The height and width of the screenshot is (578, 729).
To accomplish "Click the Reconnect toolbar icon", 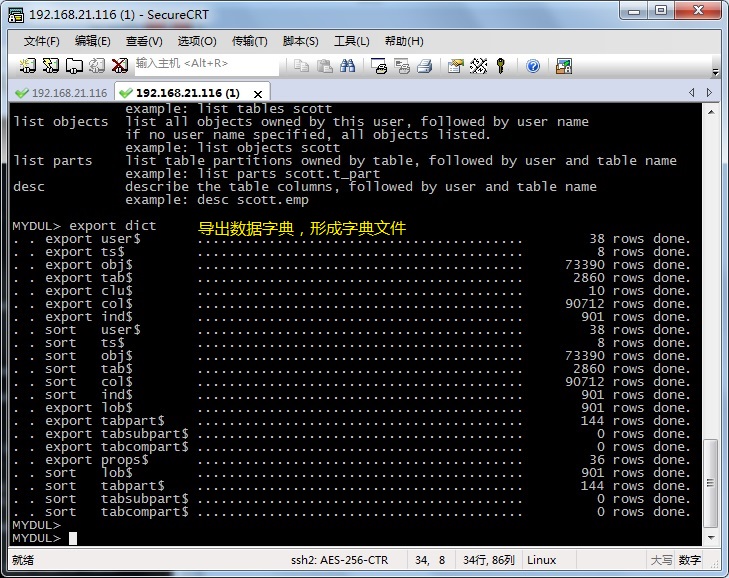I will pyautogui.click(x=97, y=66).
